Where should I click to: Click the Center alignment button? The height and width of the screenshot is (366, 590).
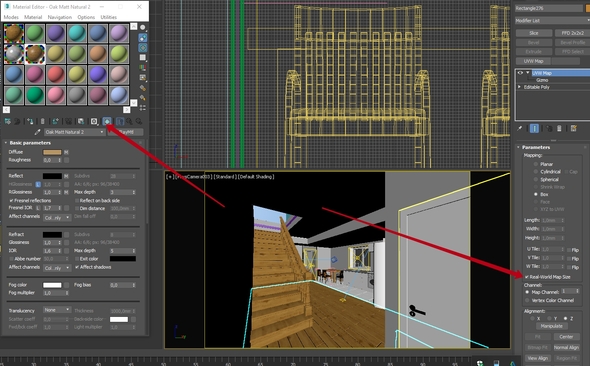(566, 337)
